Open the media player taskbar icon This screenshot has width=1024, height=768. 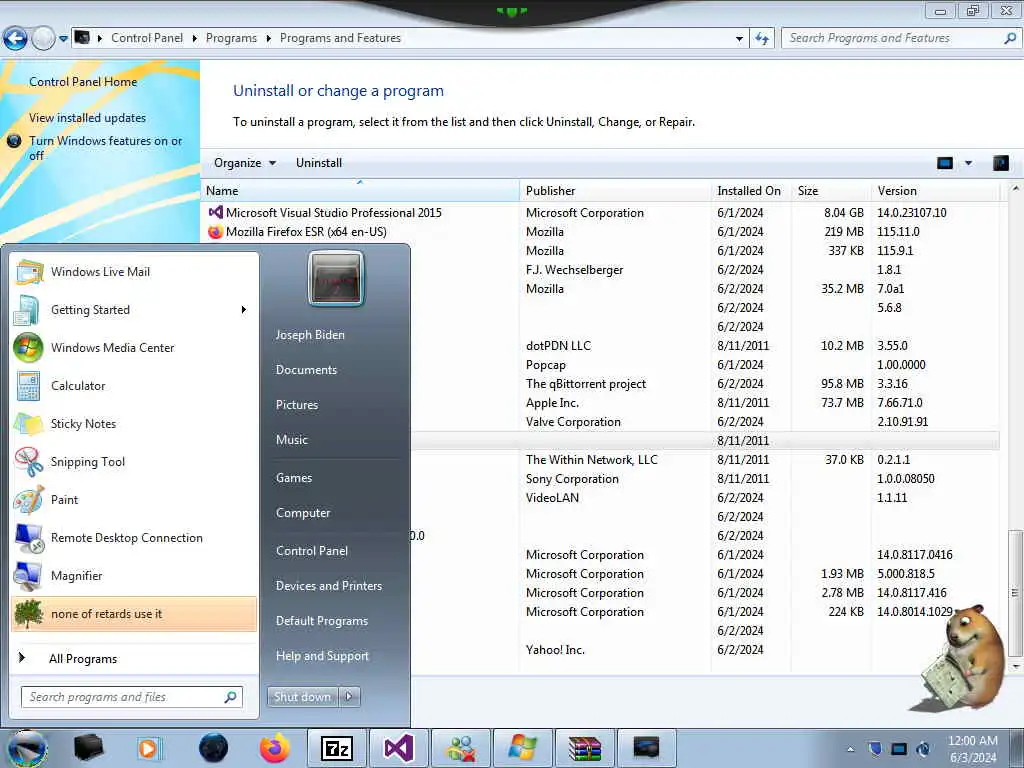(149, 748)
